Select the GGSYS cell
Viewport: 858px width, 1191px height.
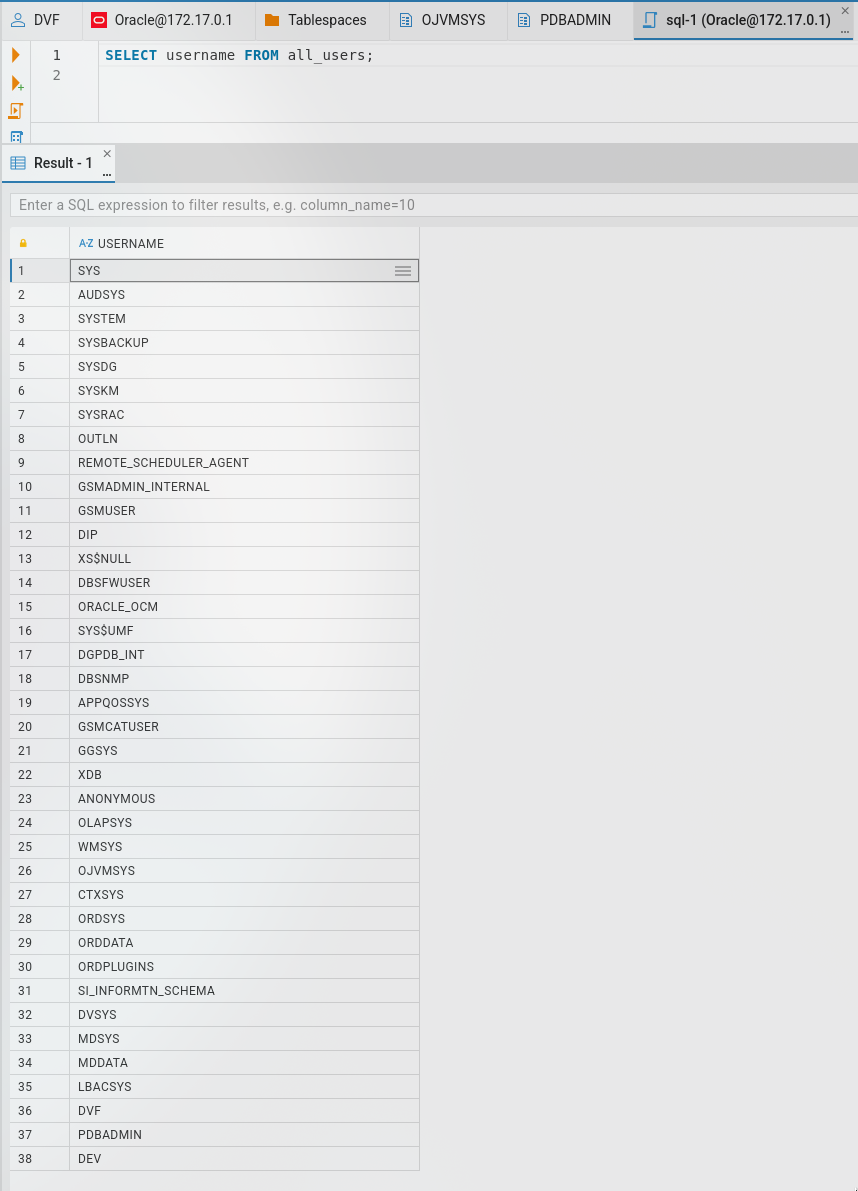click(244, 750)
